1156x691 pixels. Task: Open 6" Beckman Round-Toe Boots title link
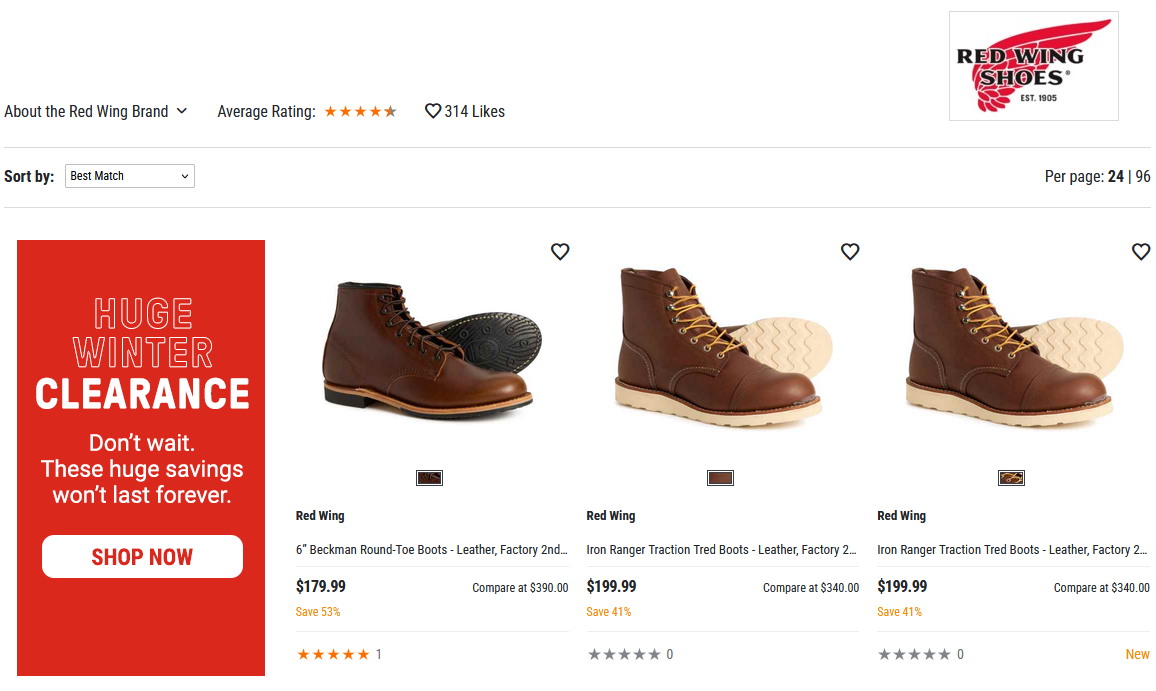pyautogui.click(x=432, y=549)
